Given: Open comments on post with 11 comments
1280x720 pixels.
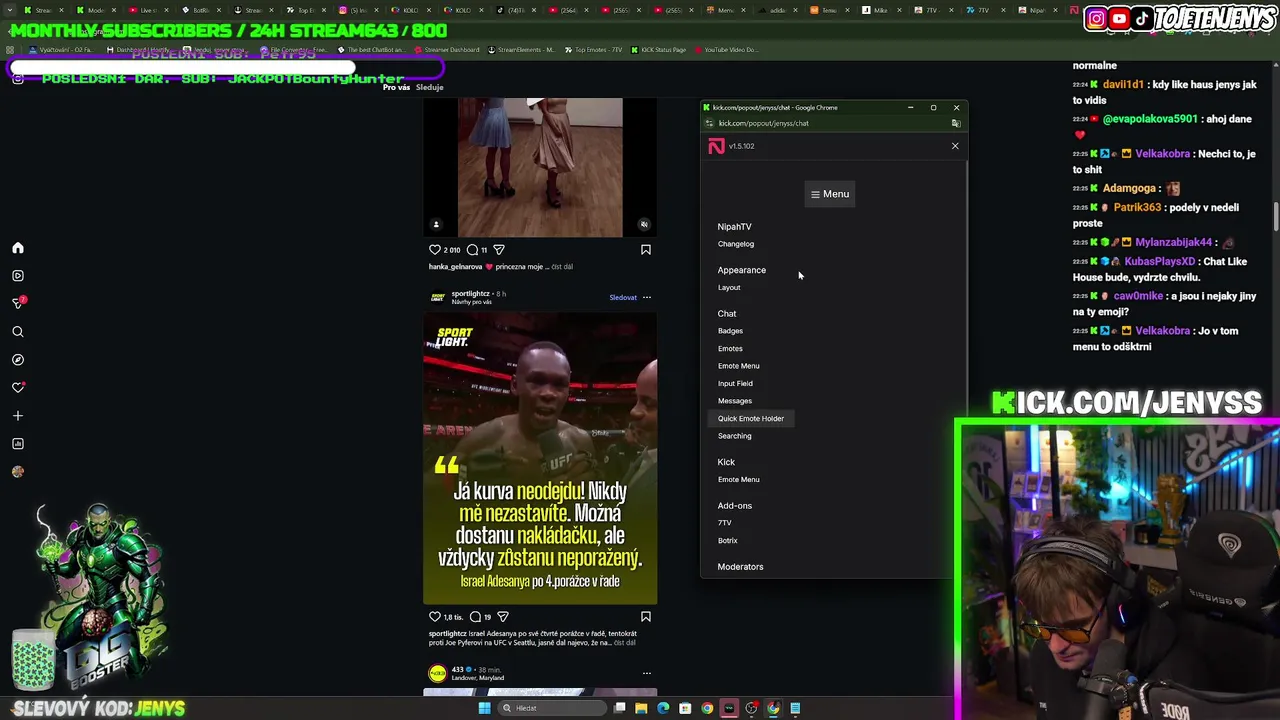Looking at the screenshot, I should [x=473, y=250].
